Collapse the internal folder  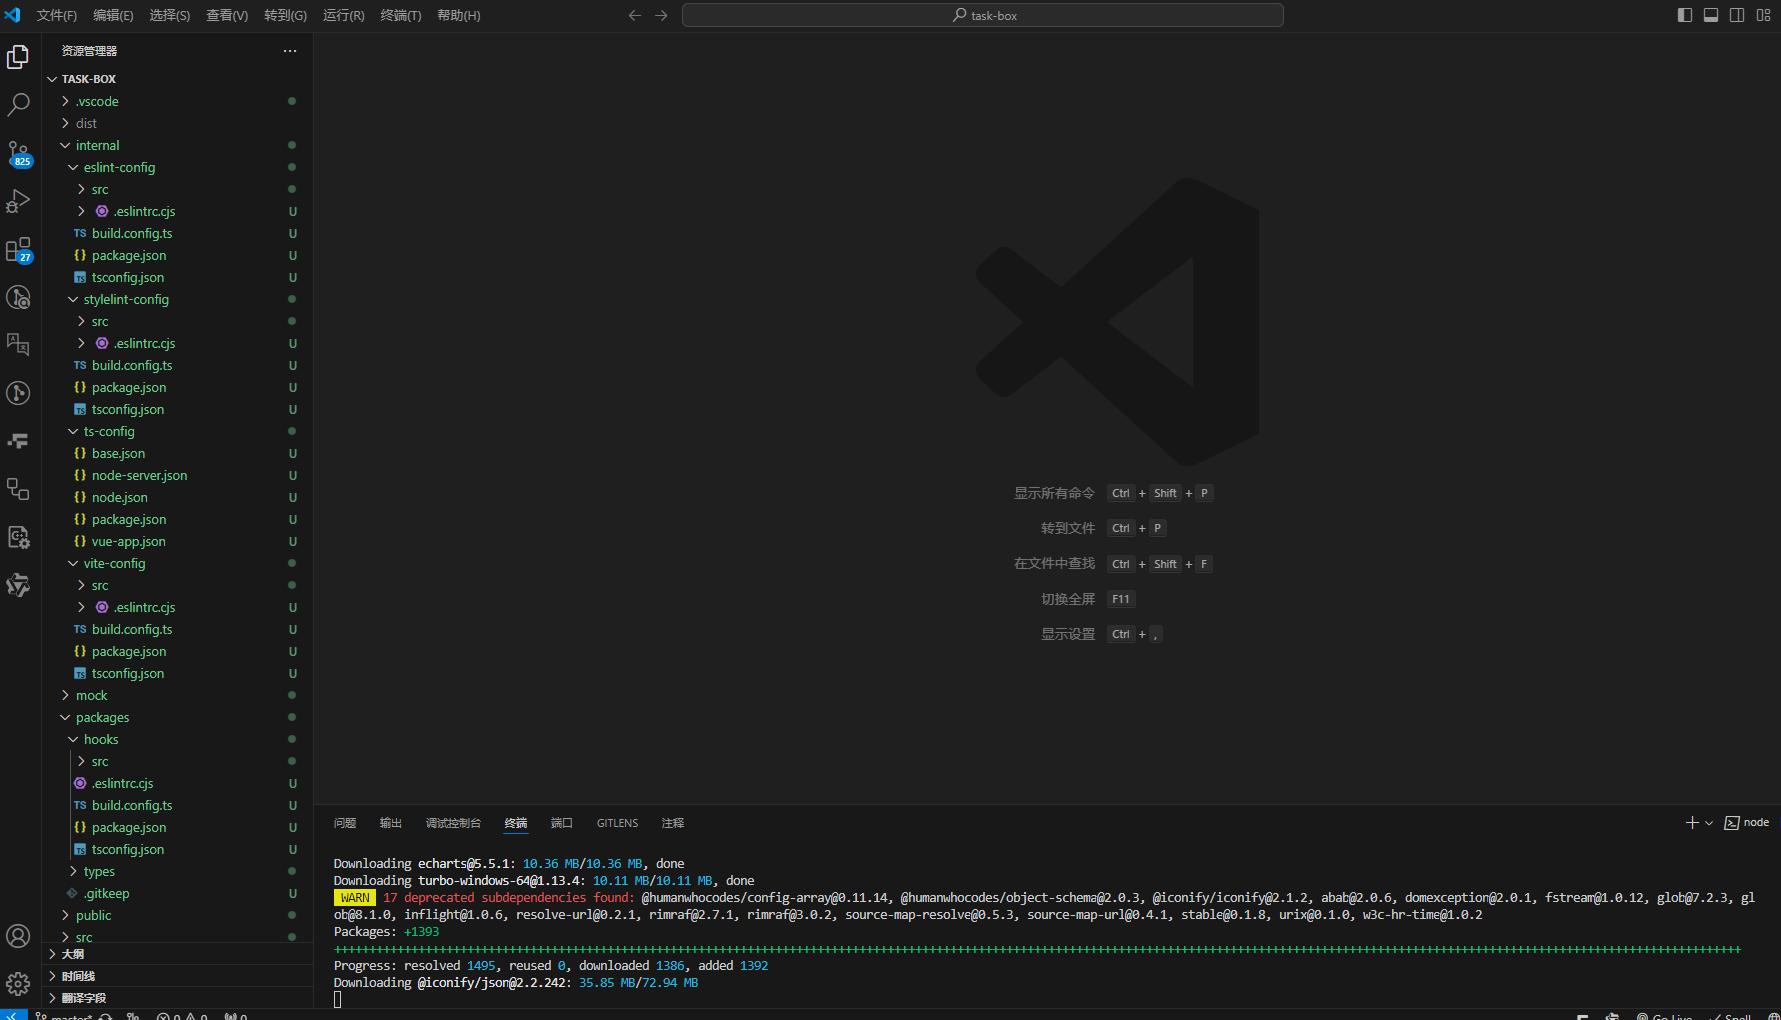coord(178,145)
